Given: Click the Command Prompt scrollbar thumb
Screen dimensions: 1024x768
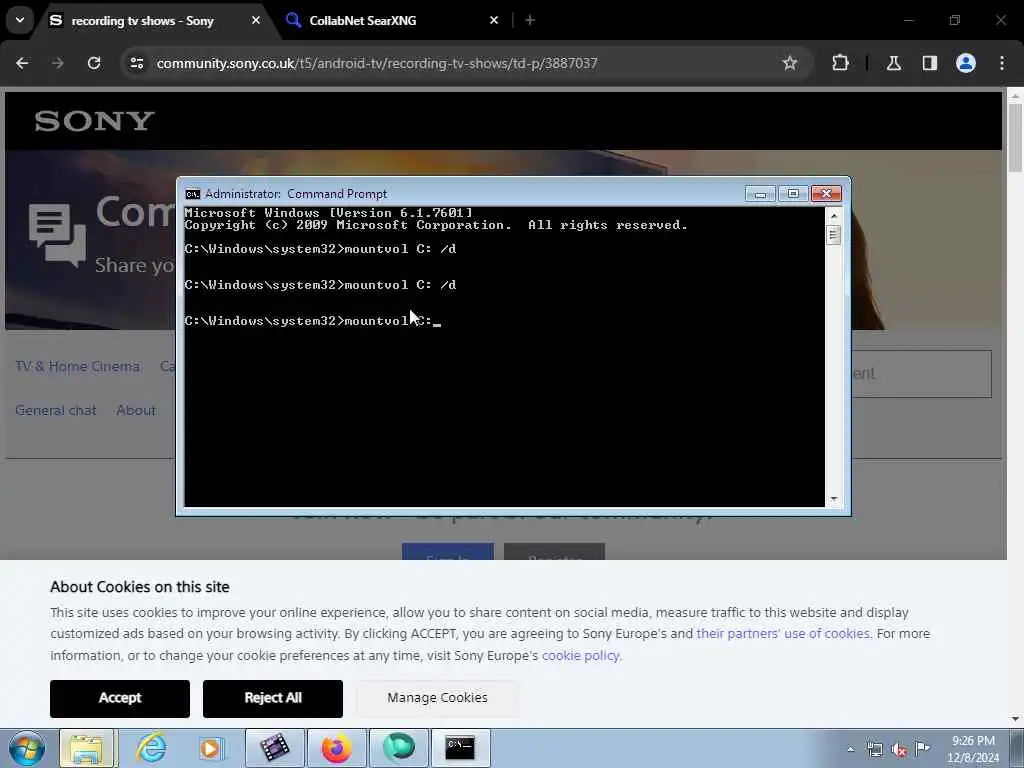Looking at the screenshot, I should point(833,234).
